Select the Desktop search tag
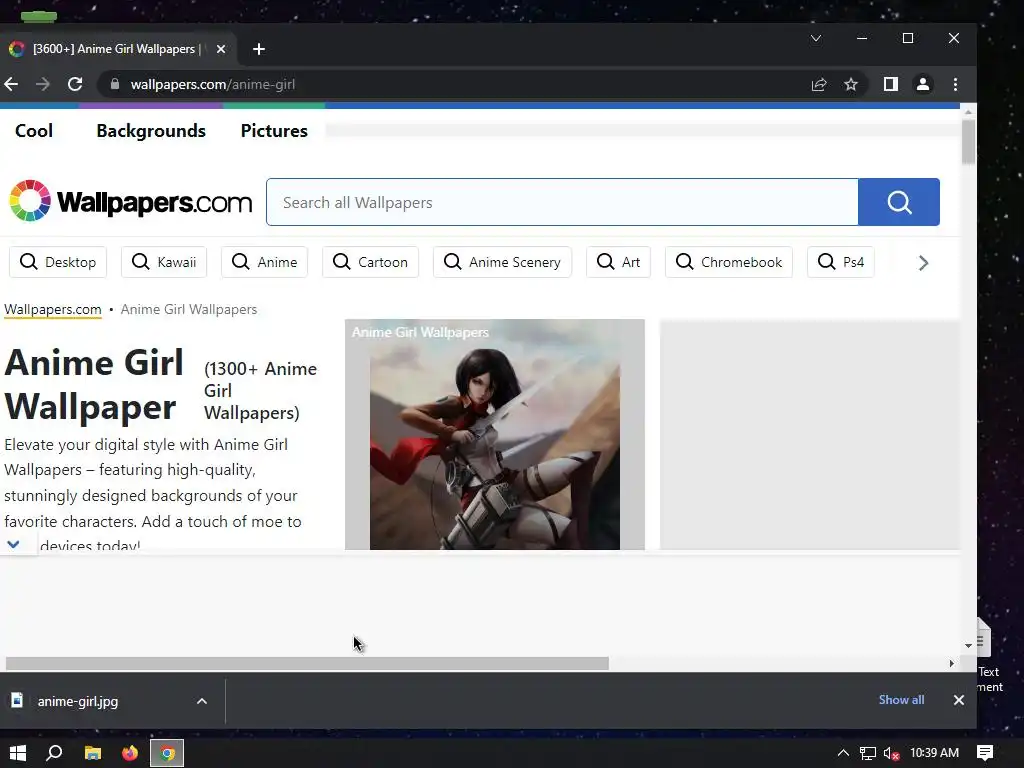 point(58,262)
